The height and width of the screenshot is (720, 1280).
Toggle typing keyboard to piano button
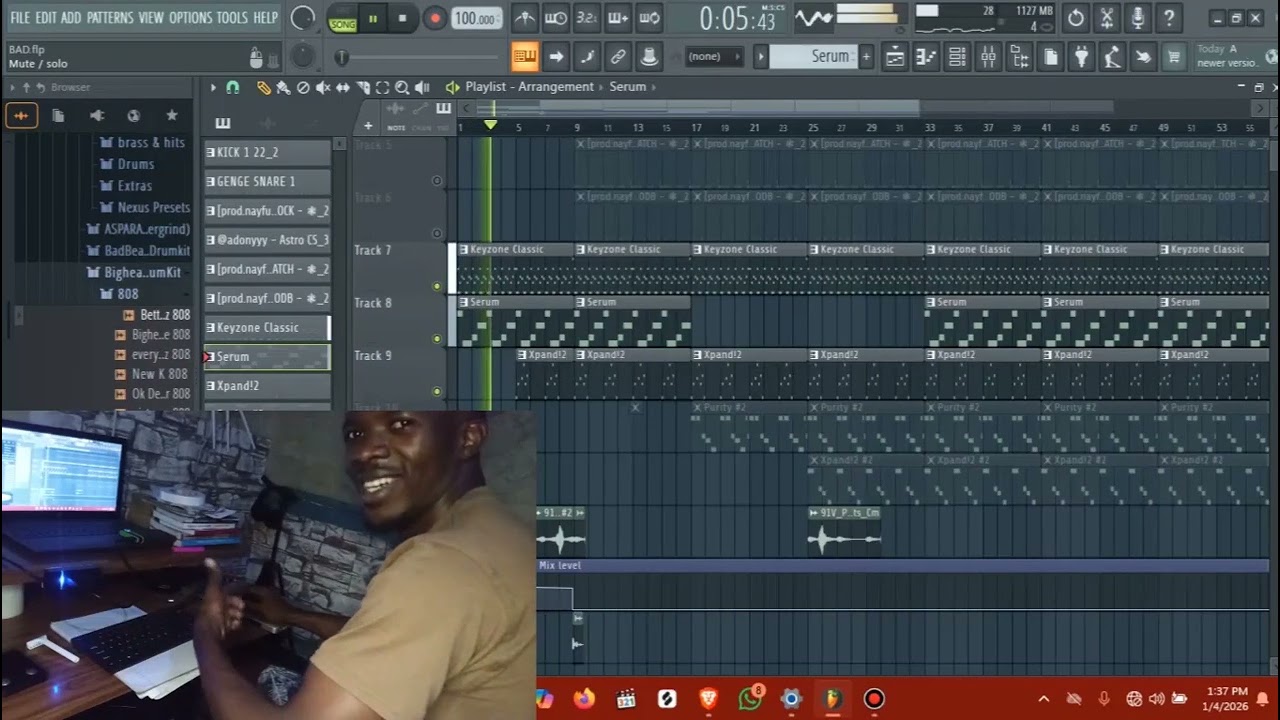(525, 57)
